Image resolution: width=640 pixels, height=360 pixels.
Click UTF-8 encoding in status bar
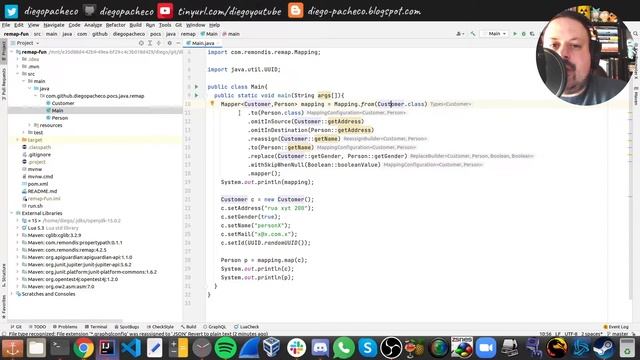click(x=571, y=333)
